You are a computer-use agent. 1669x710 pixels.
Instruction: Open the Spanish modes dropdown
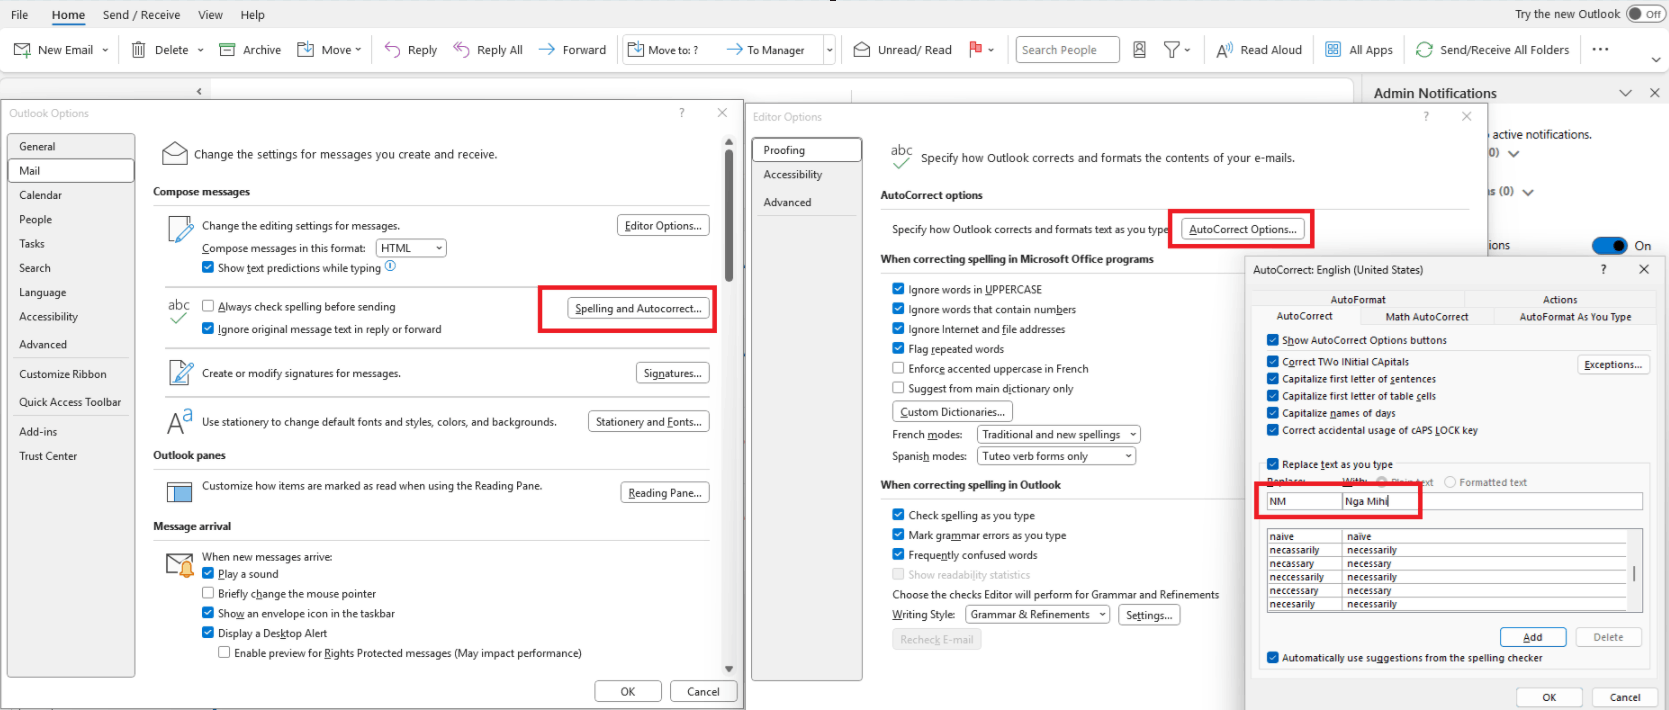click(x=1057, y=456)
